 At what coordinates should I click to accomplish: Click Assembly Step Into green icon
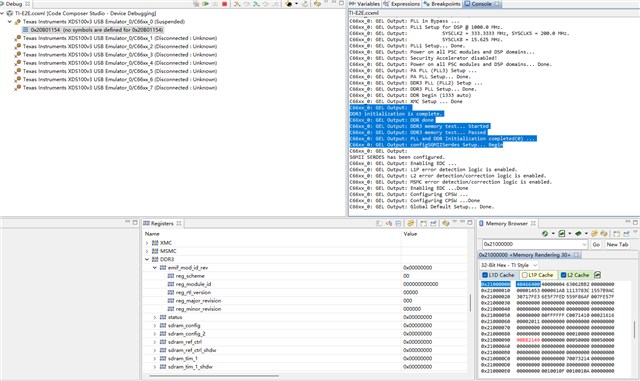click(256, 4)
